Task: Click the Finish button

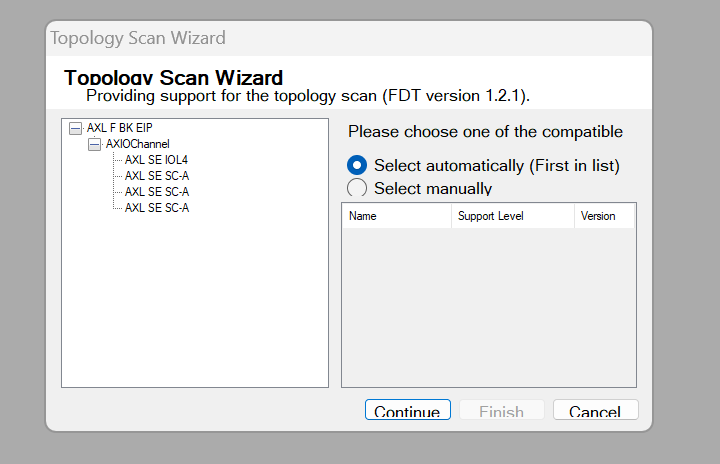Action: point(502,410)
